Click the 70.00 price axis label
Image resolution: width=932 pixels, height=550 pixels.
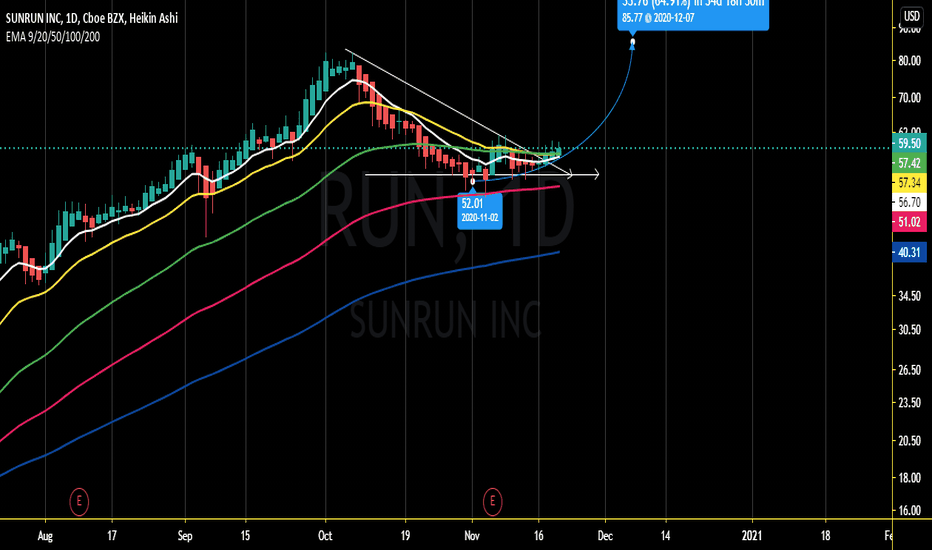coord(909,98)
